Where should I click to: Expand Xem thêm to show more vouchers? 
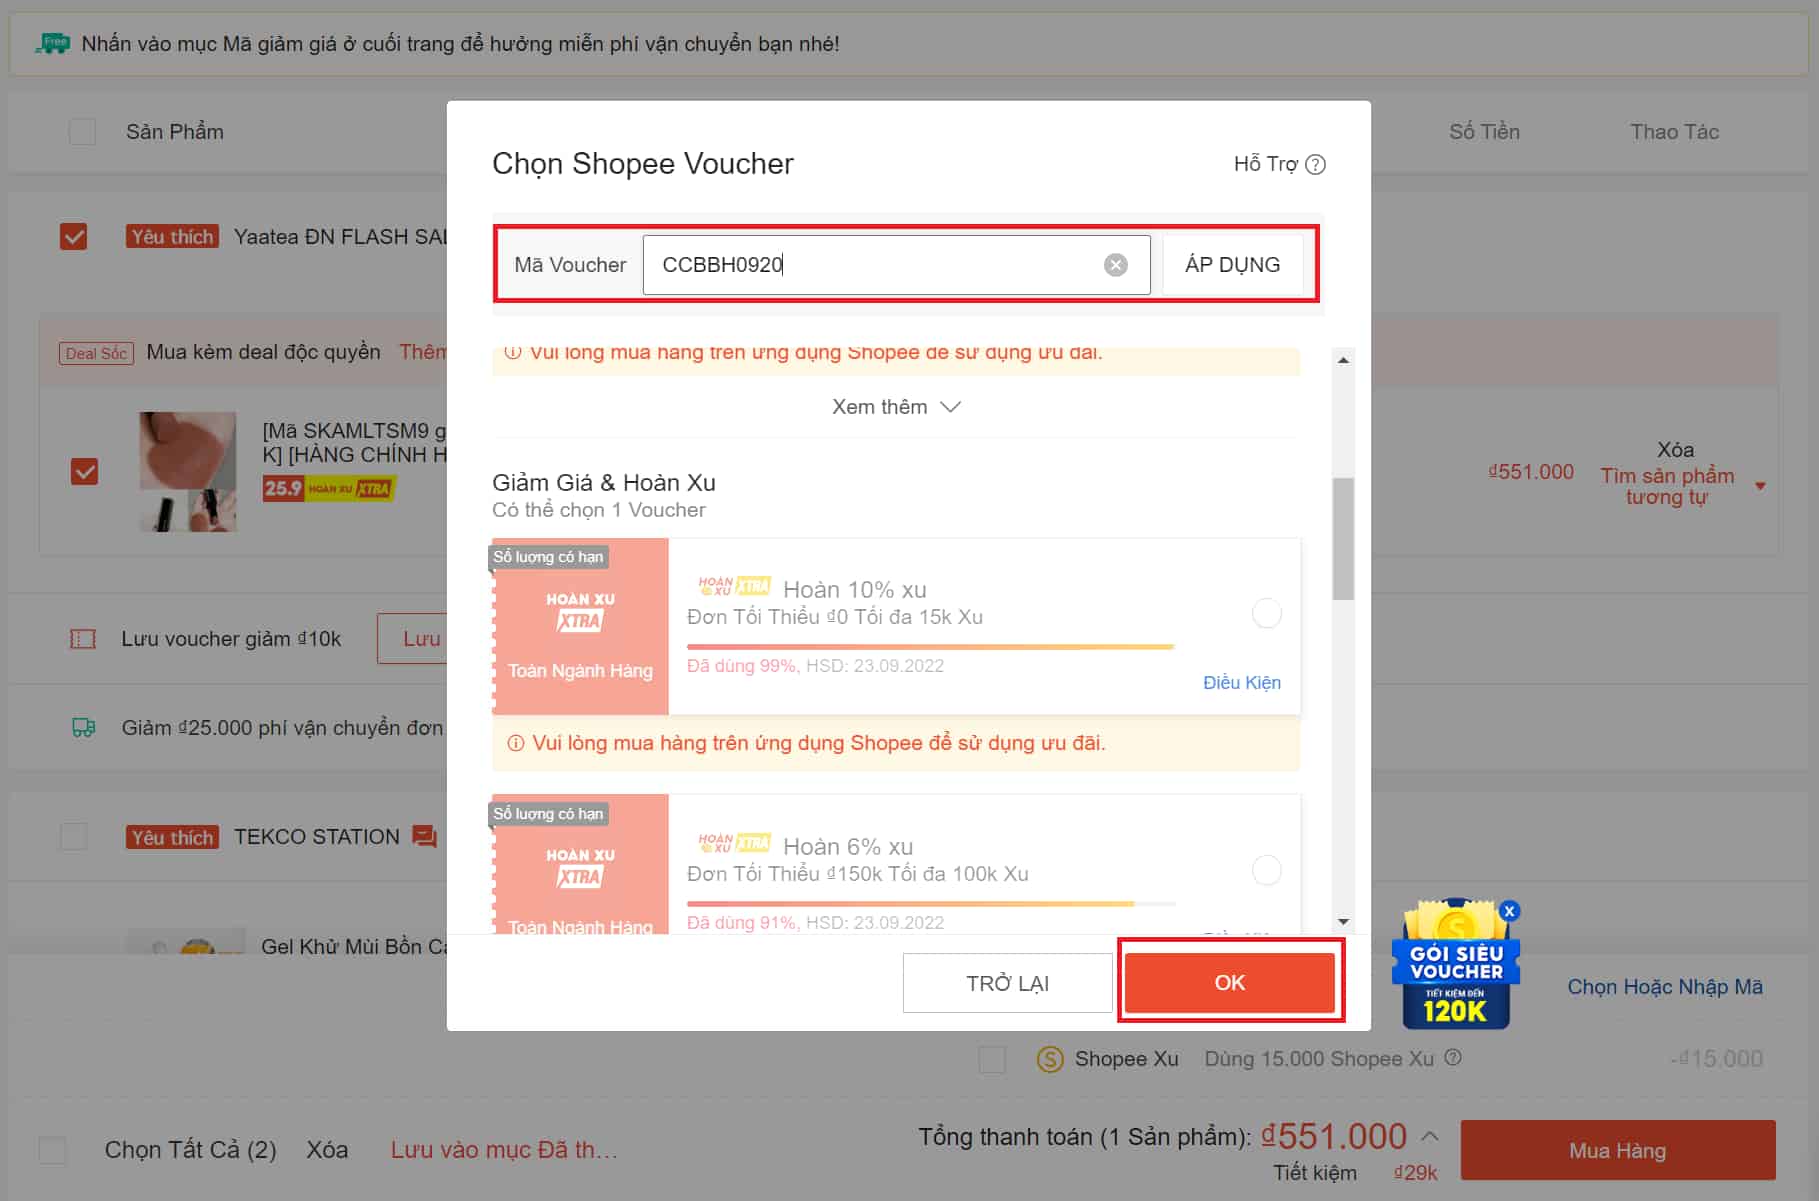point(895,407)
